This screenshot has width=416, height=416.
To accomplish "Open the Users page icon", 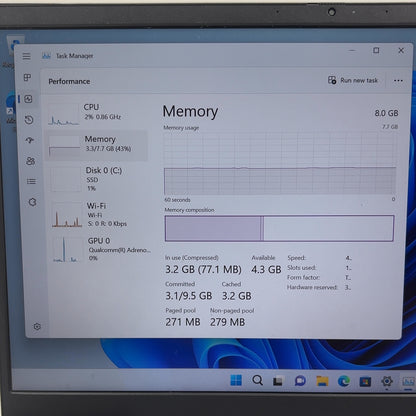I will tap(30, 161).
